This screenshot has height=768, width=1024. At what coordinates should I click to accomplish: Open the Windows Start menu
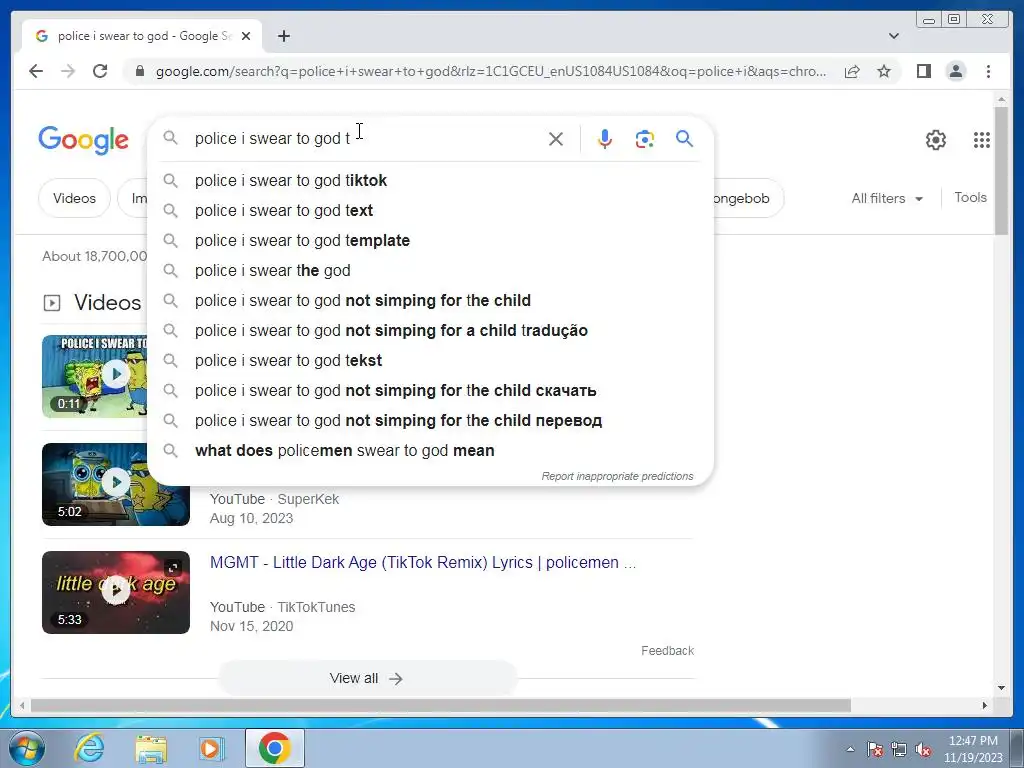click(26, 748)
